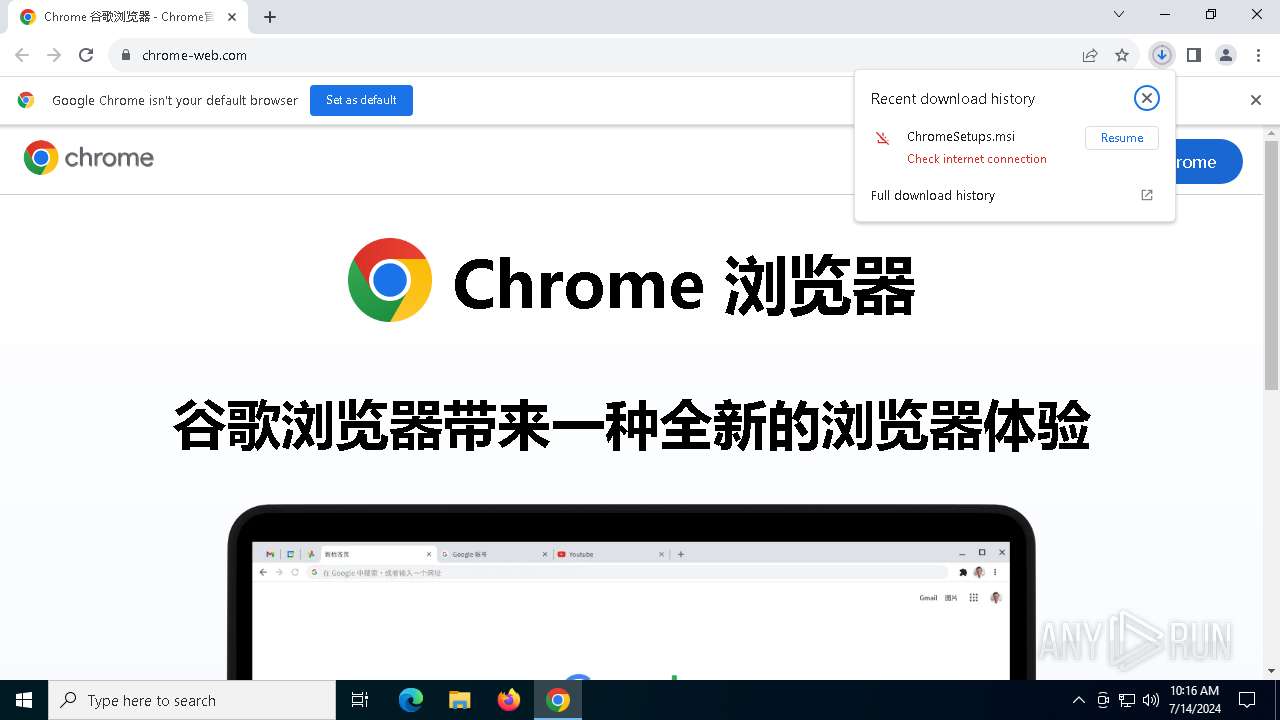This screenshot has width=1280, height=720.
Task: Click the Chrome taskbar icon
Action: pos(558,700)
